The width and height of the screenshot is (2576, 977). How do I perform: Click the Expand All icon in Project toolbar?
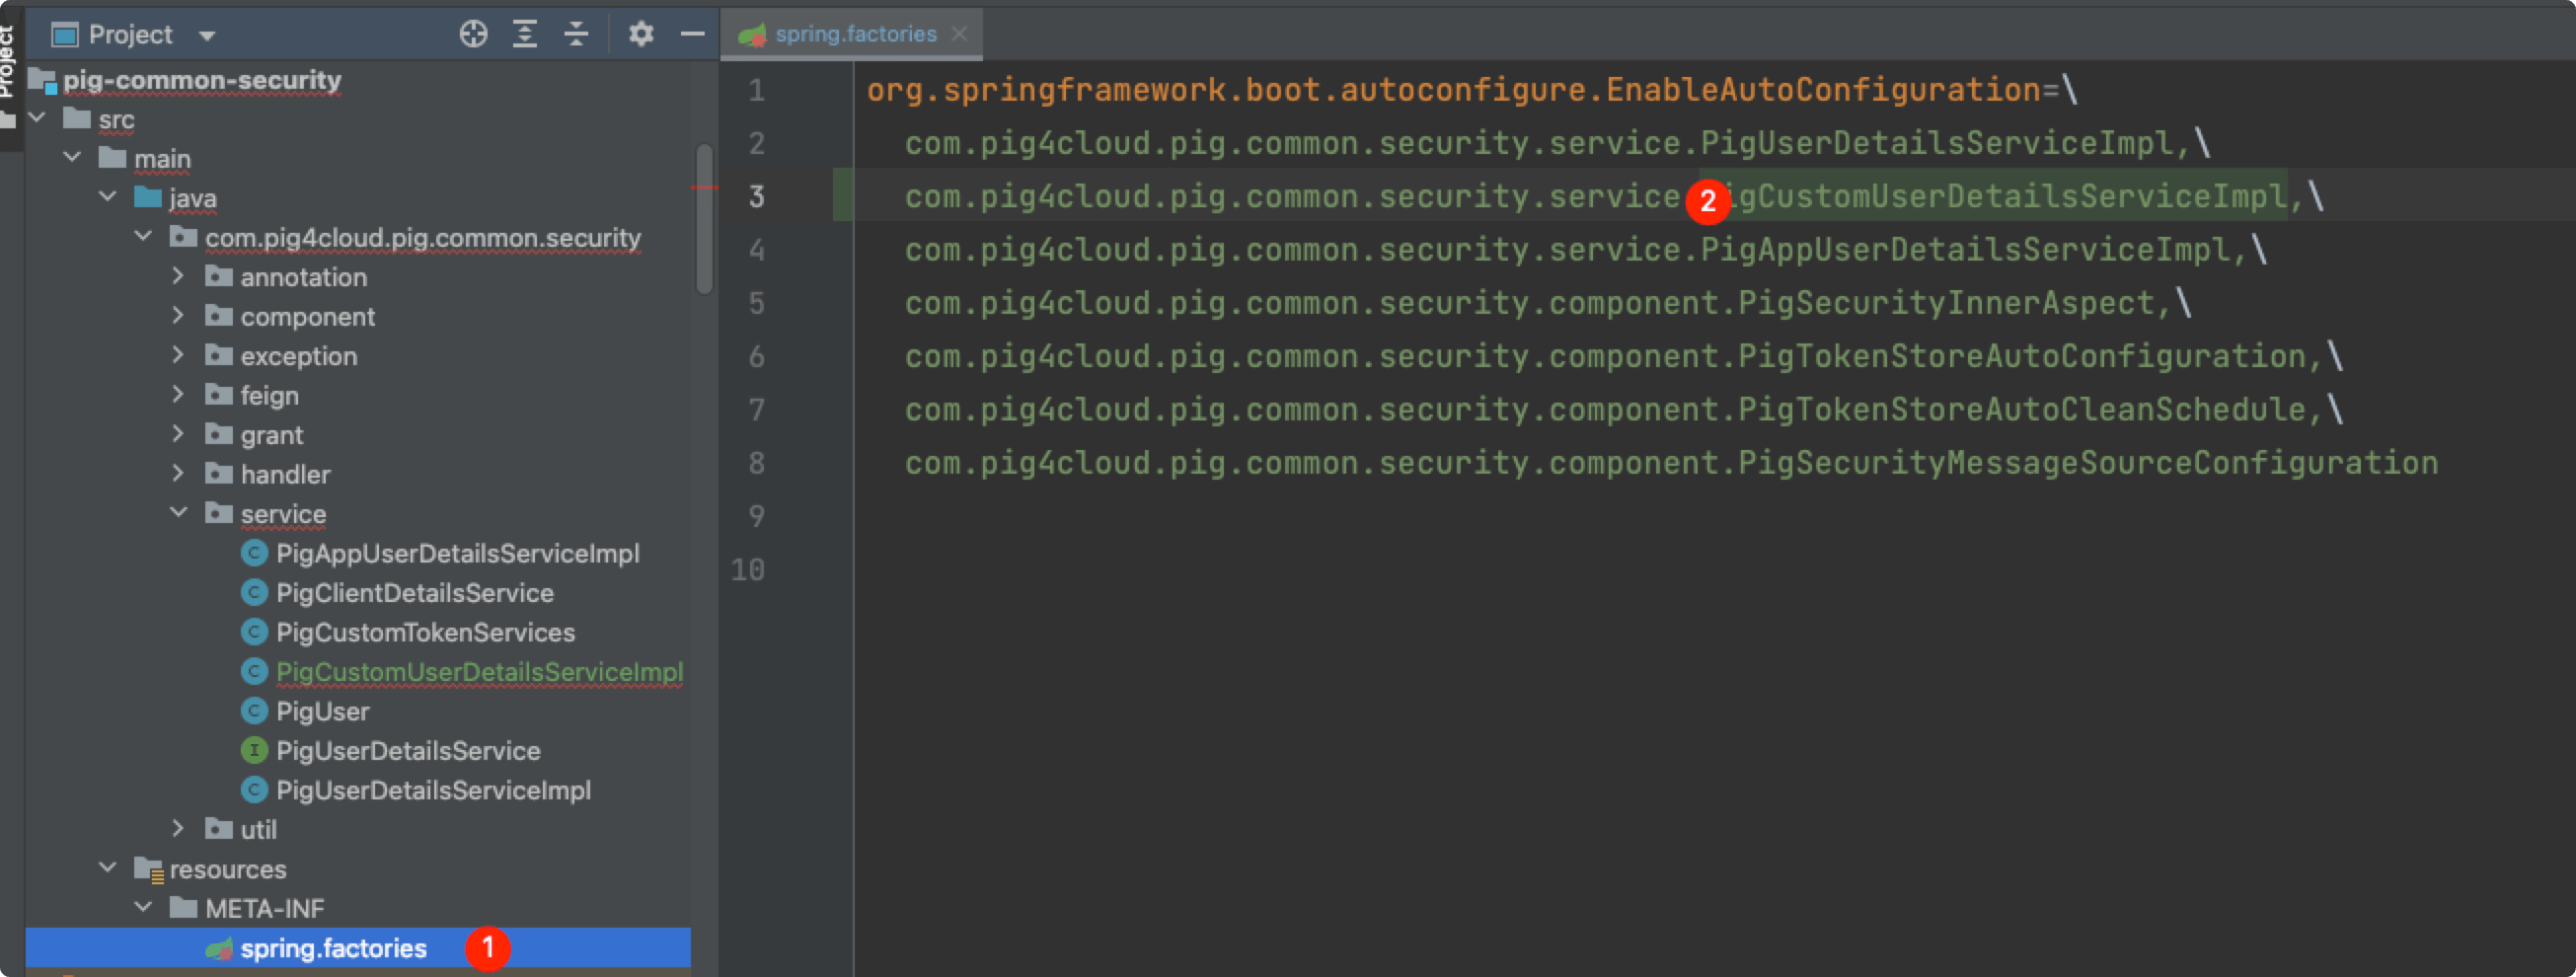click(x=525, y=34)
